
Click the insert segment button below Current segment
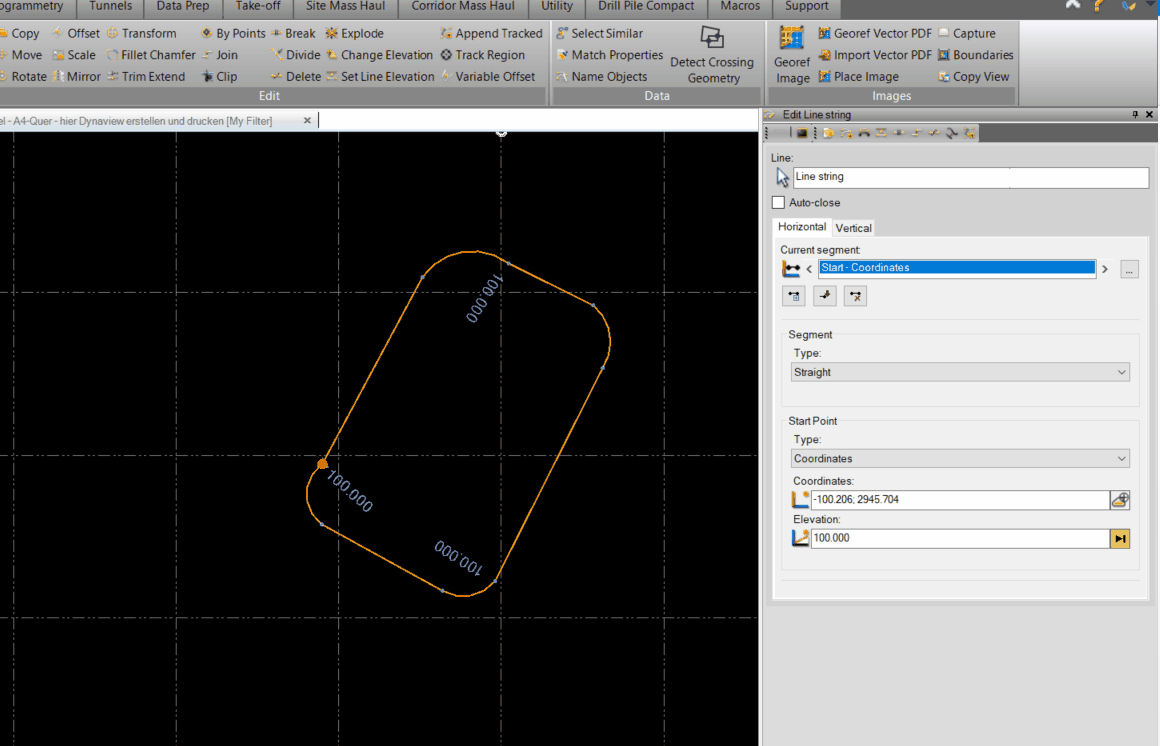coord(793,295)
